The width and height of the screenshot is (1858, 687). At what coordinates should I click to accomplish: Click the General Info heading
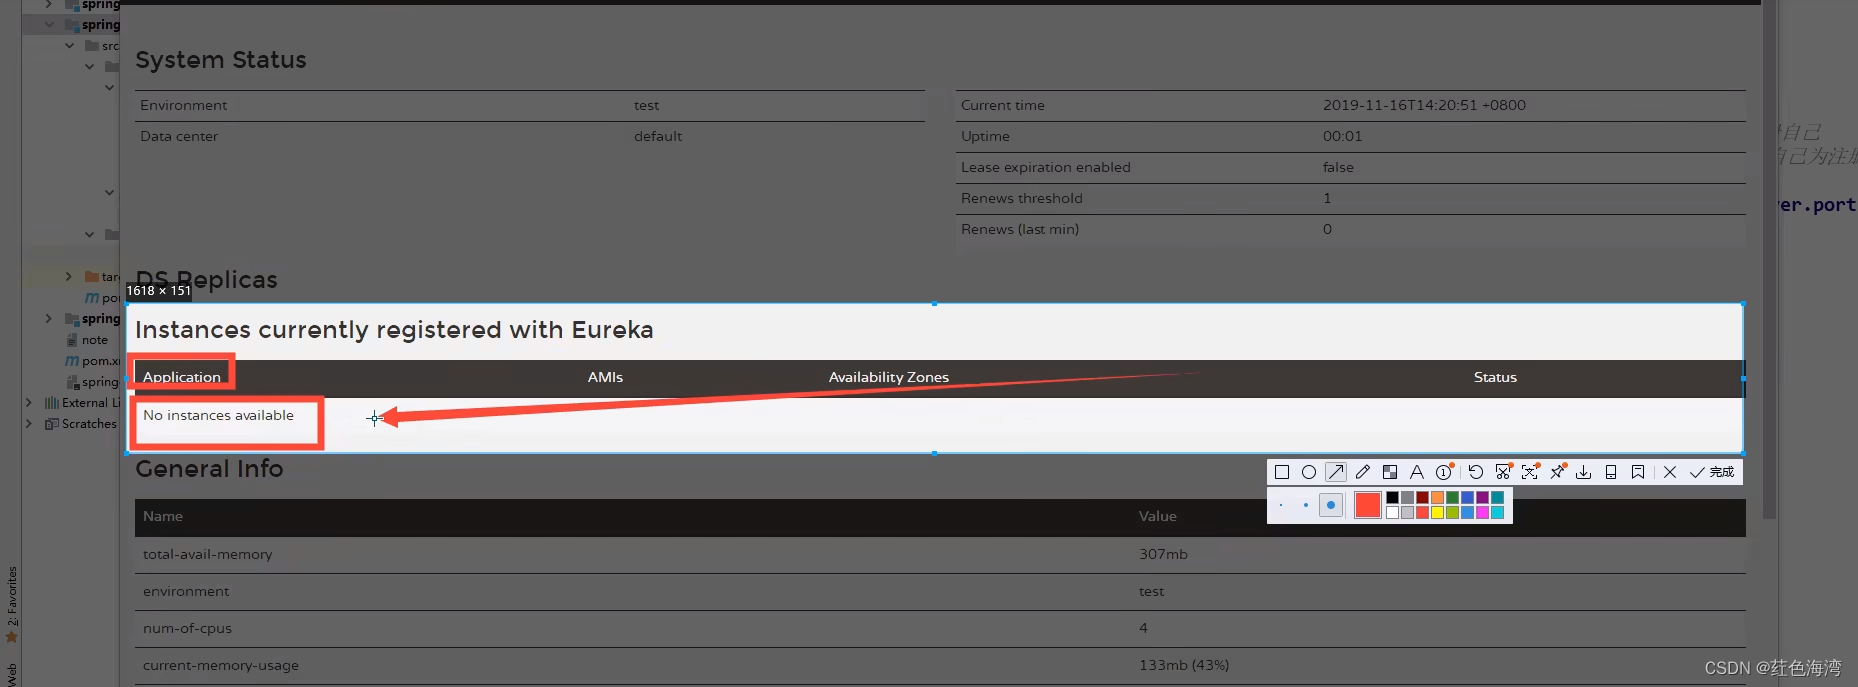click(209, 468)
